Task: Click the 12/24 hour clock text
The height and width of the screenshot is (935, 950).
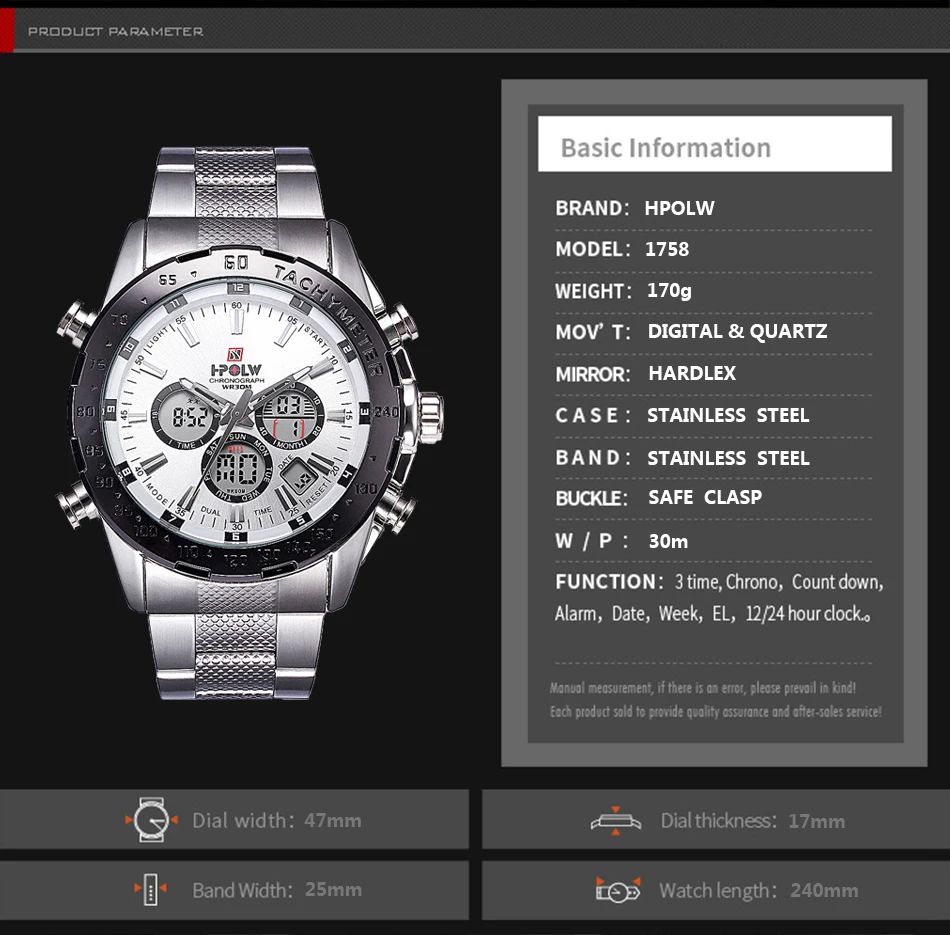Action: (x=808, y=614)
